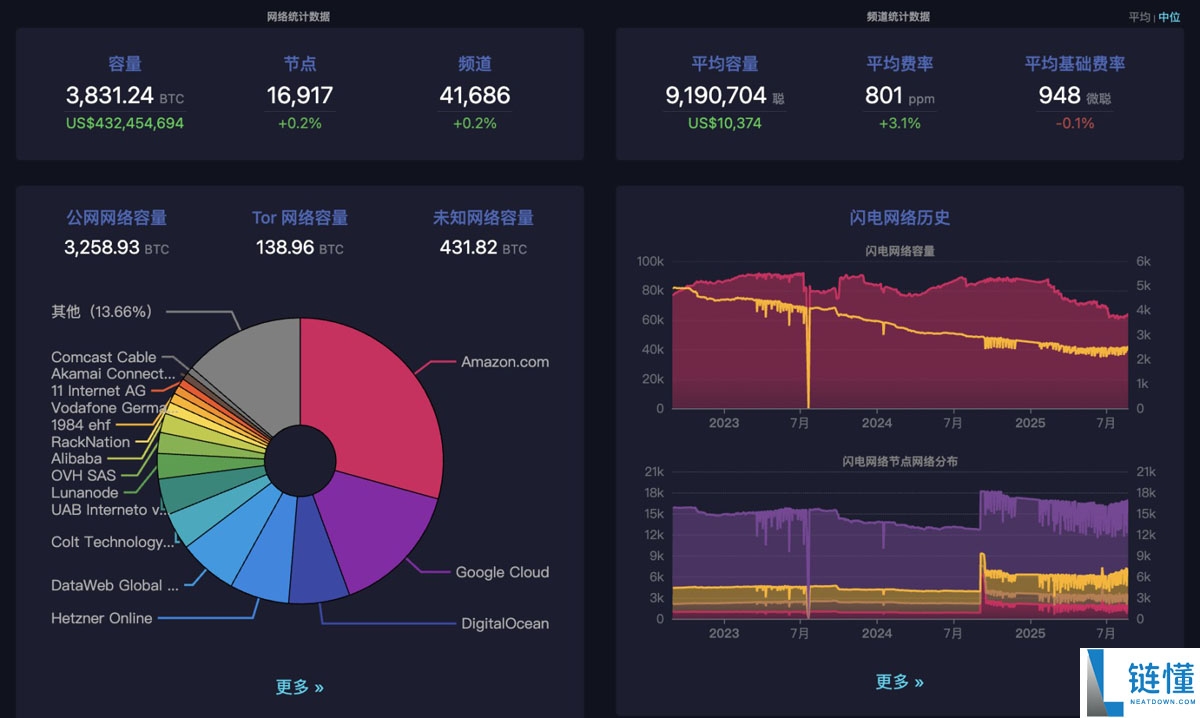
Task: Select the DigitalOcean label on the chart
Action: pos(505,622)
